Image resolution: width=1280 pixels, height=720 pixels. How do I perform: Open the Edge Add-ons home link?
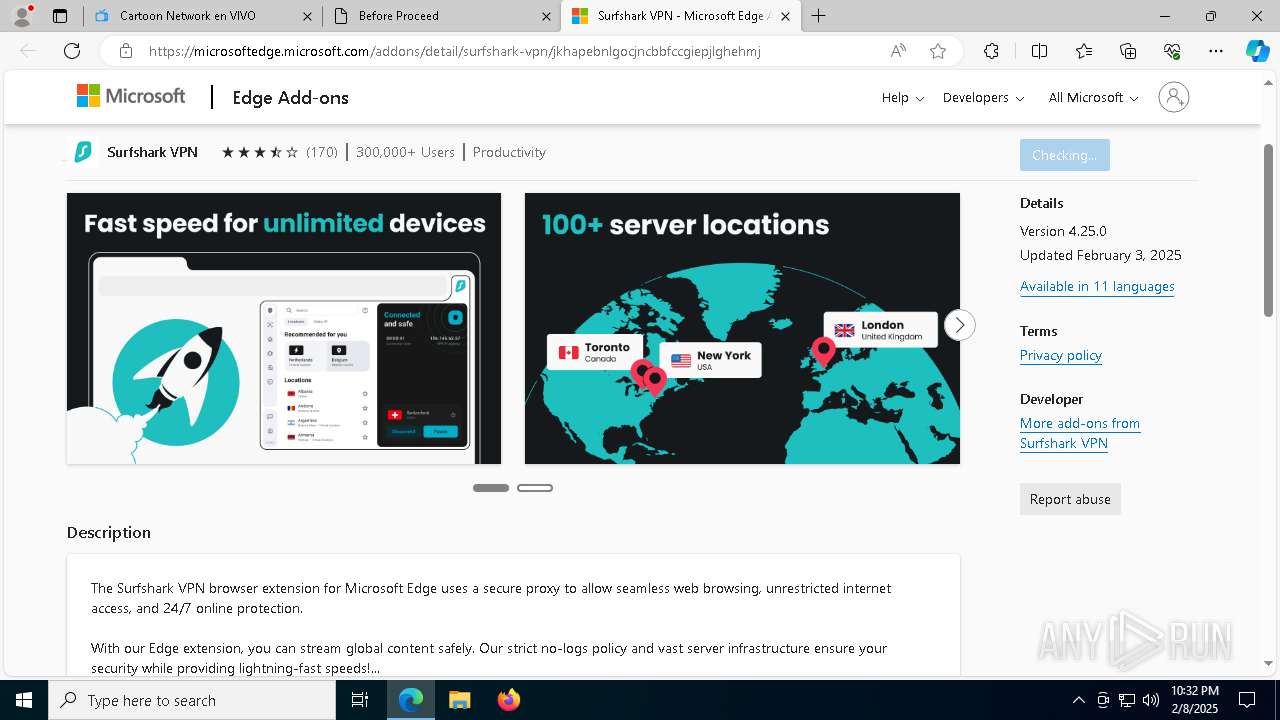pos(290,97)
